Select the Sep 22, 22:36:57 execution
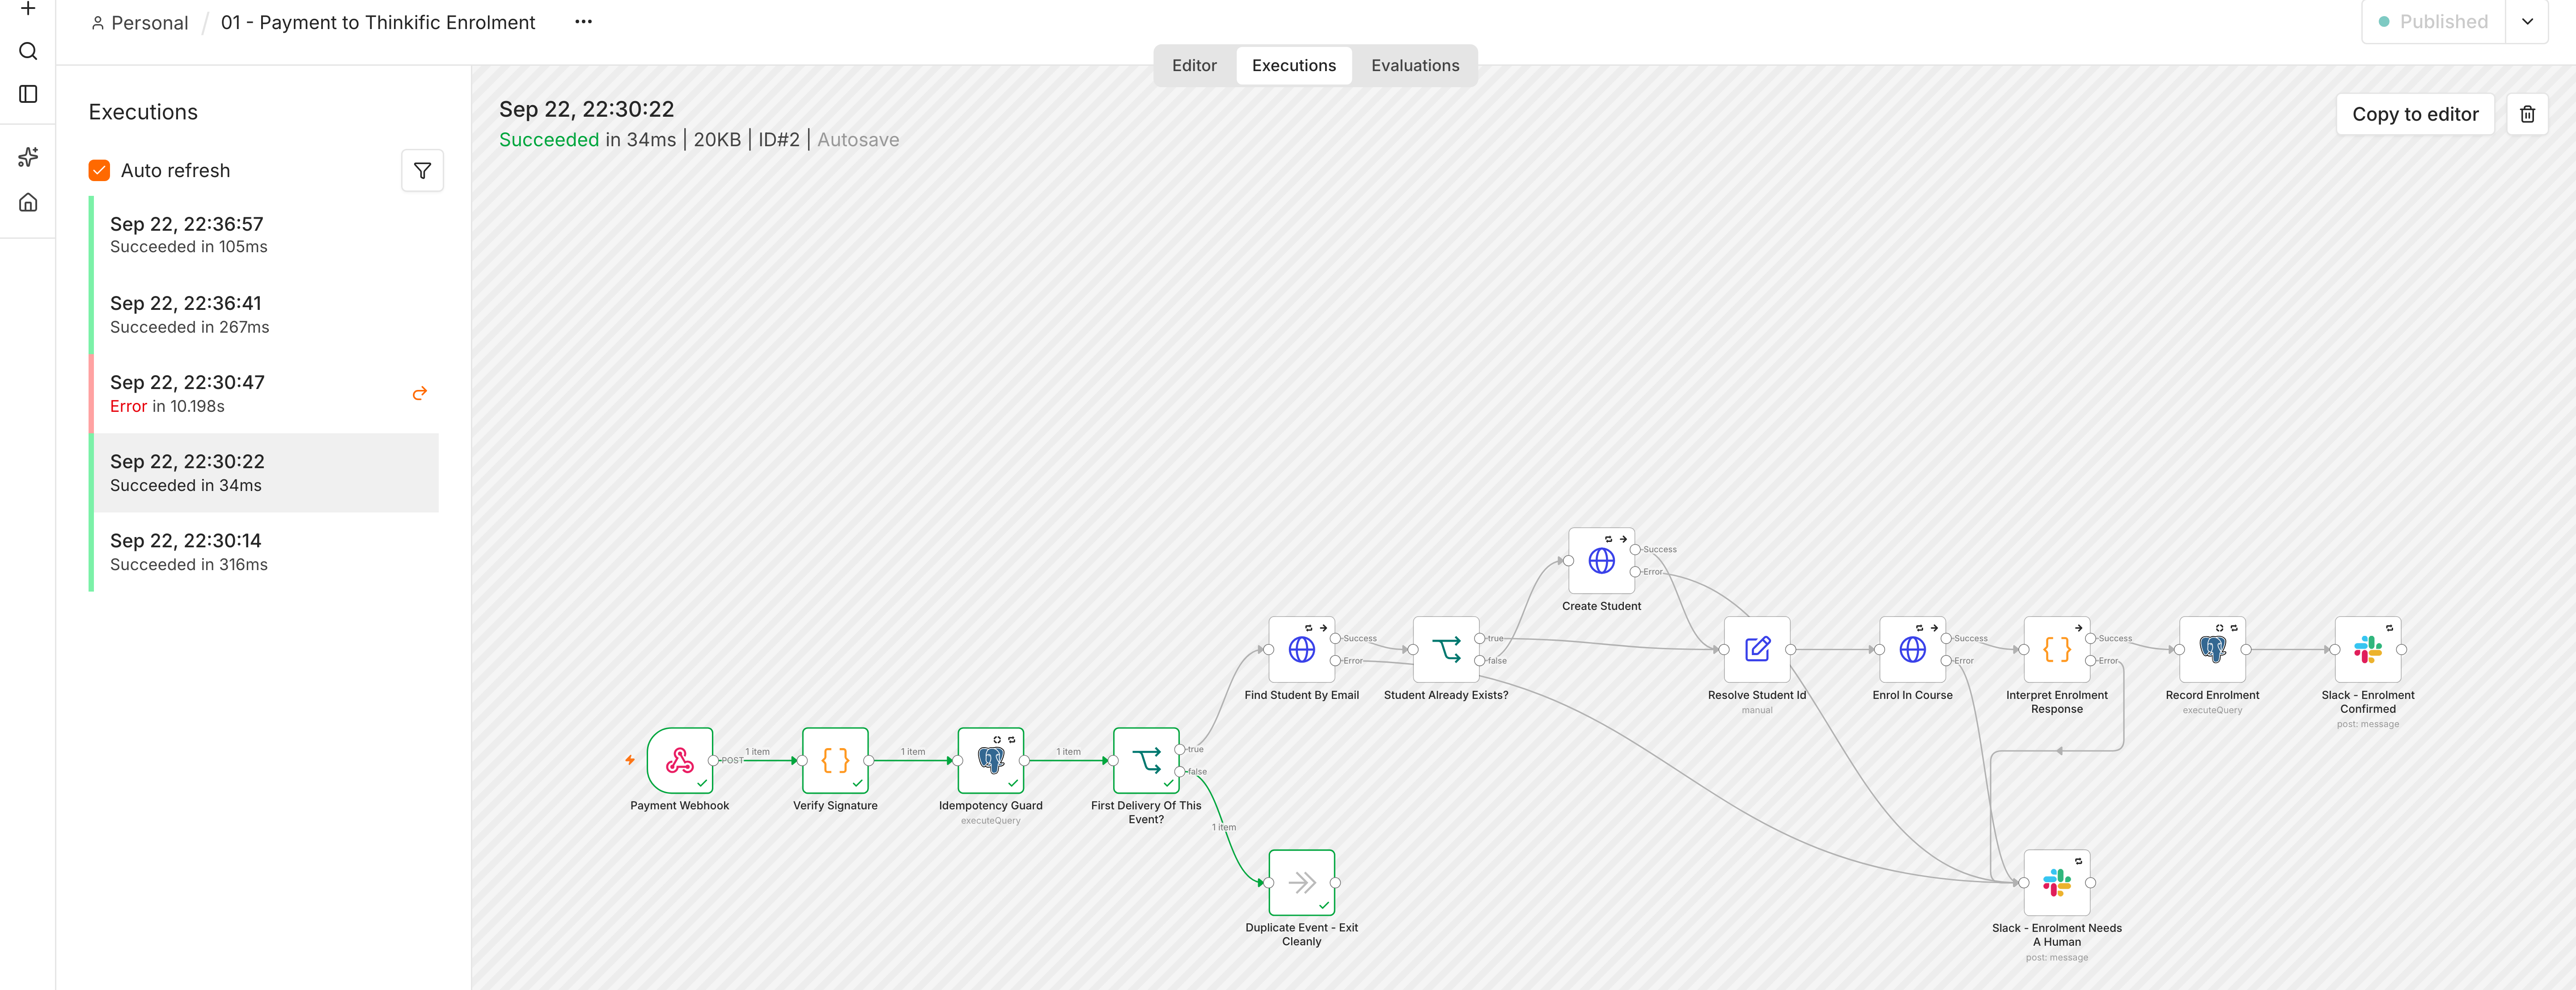 coord(264,235)
